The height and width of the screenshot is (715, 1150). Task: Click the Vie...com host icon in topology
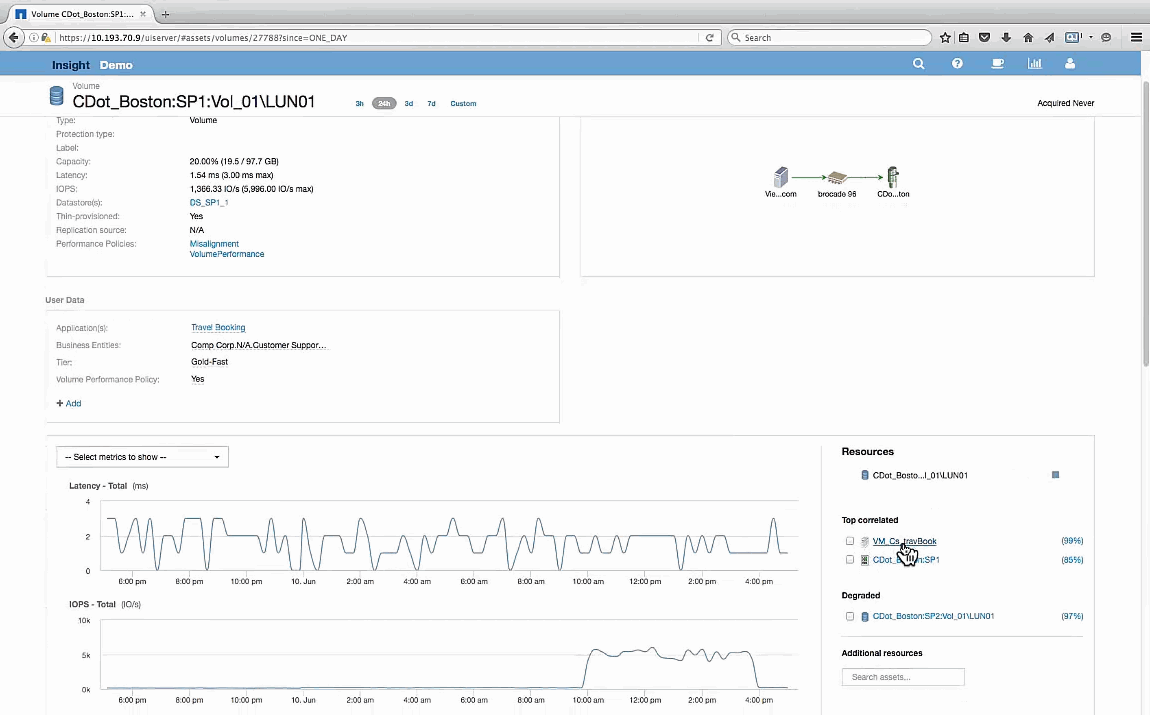point(781,177)
